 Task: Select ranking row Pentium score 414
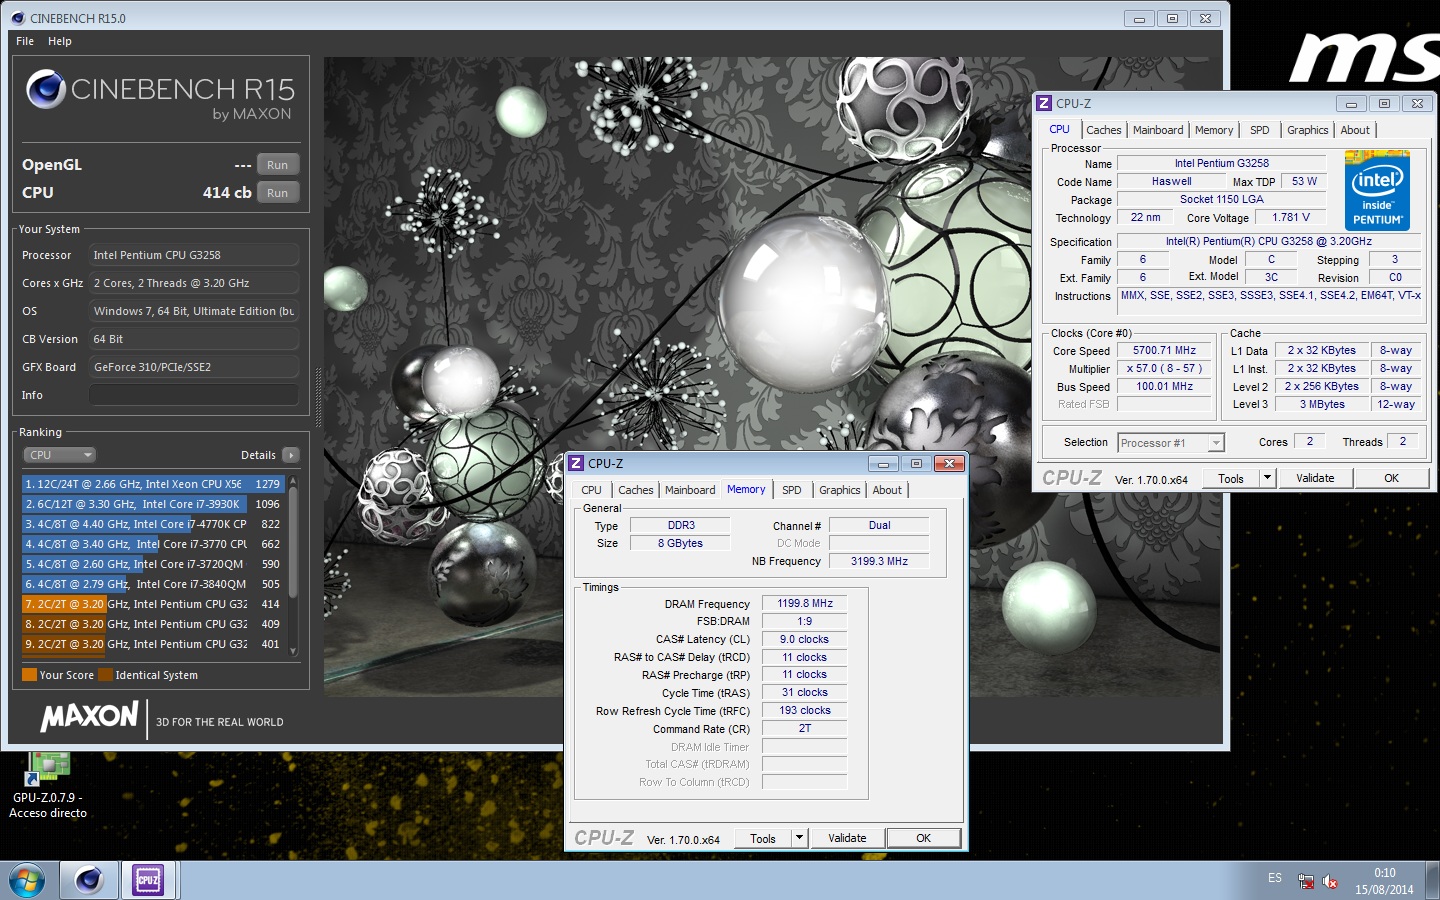pos(153,604)
